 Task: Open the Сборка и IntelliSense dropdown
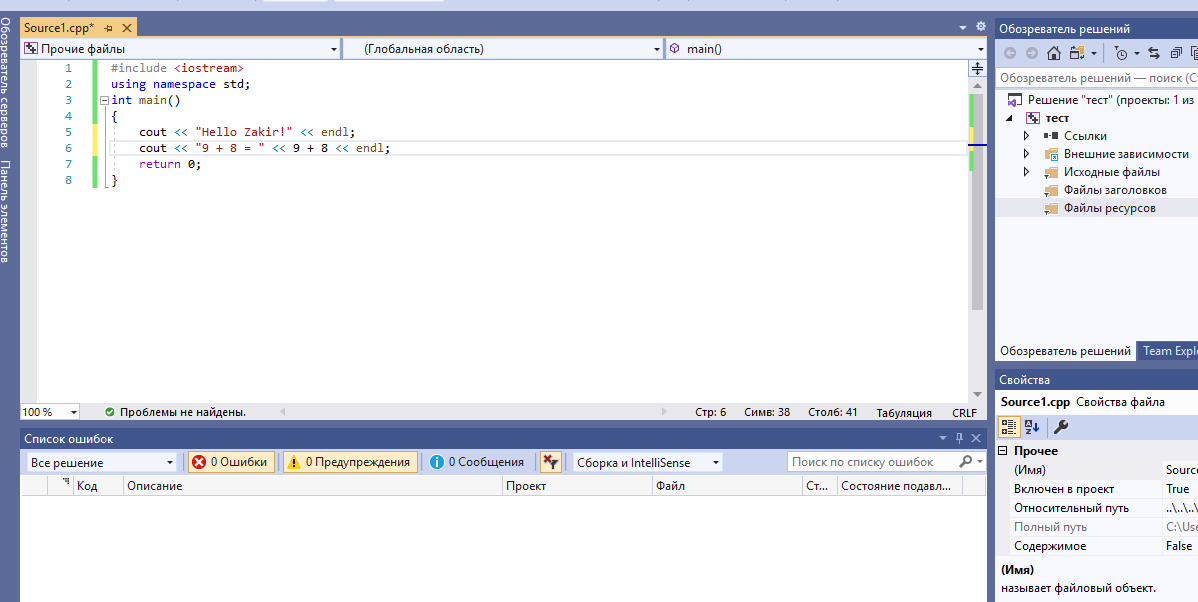coord(647,463)
